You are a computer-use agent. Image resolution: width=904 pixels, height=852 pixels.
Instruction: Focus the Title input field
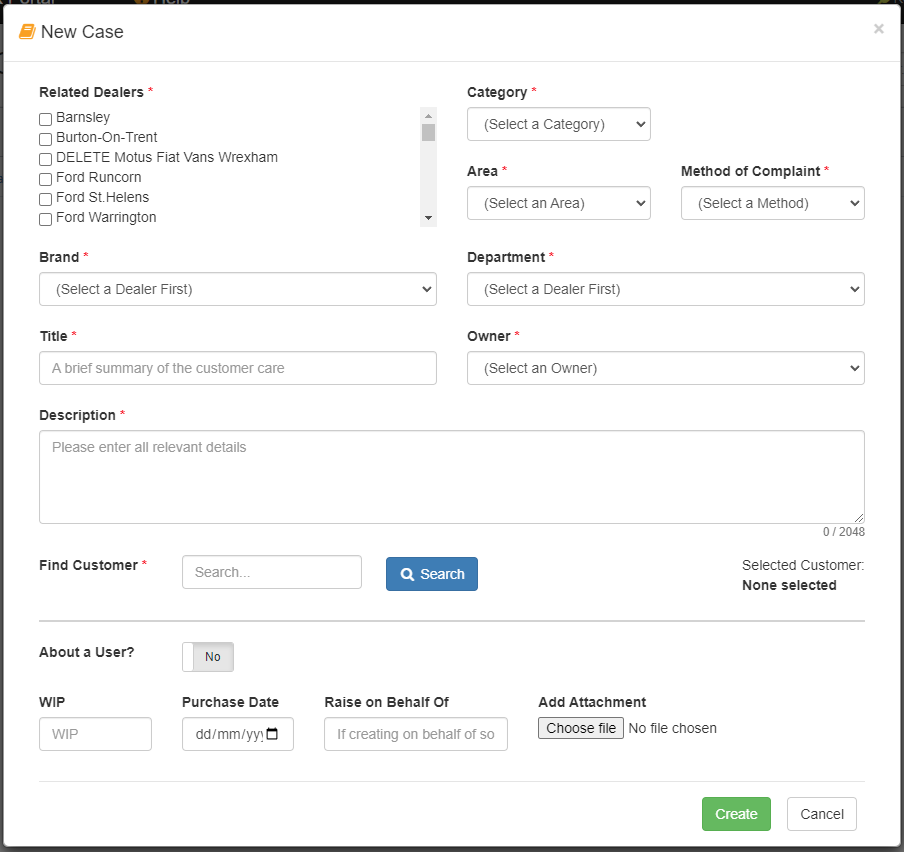coord(238,368)
